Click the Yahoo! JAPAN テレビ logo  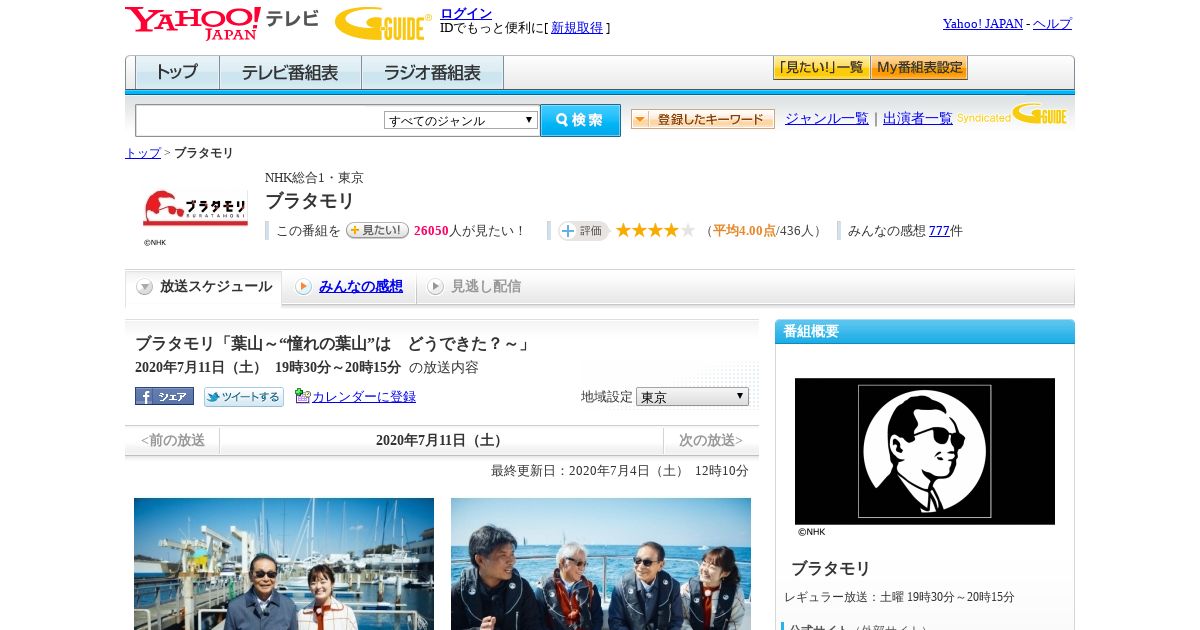tap(222, 23)
